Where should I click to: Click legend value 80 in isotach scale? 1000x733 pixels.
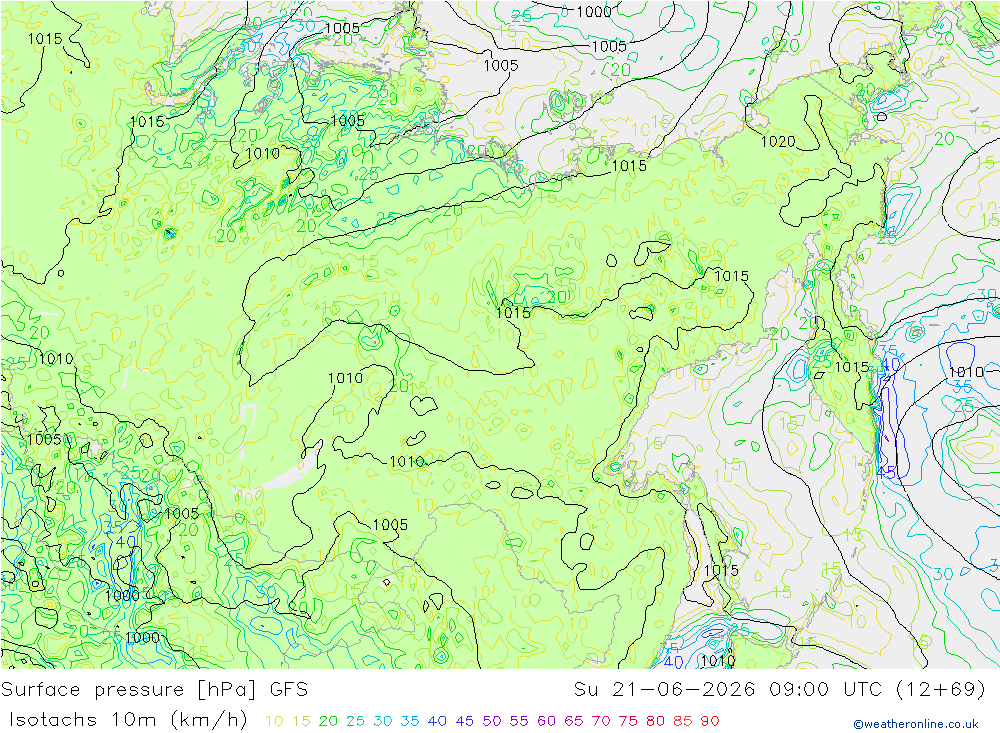655,721
